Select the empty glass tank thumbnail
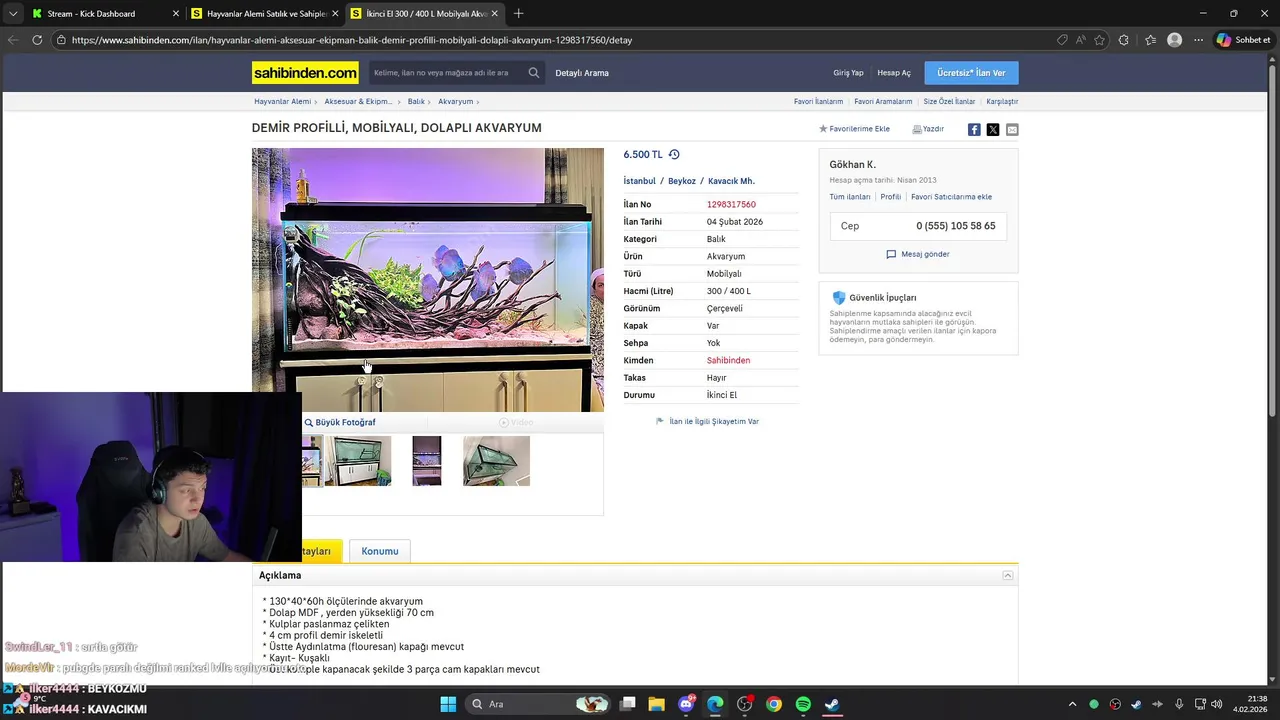This screenshot has height=720, width=1280. [x=496, y=461]
